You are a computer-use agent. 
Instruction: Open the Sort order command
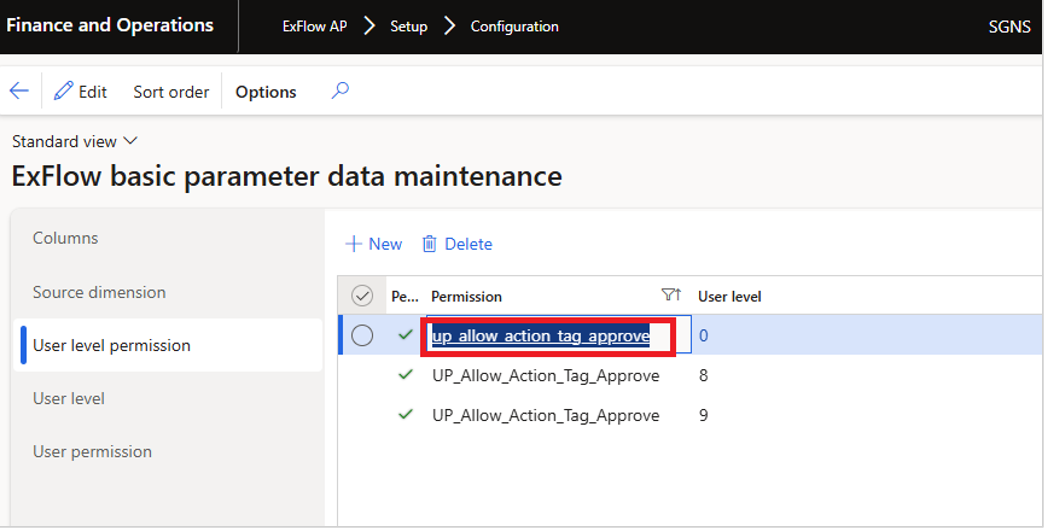tap(171, 92)
